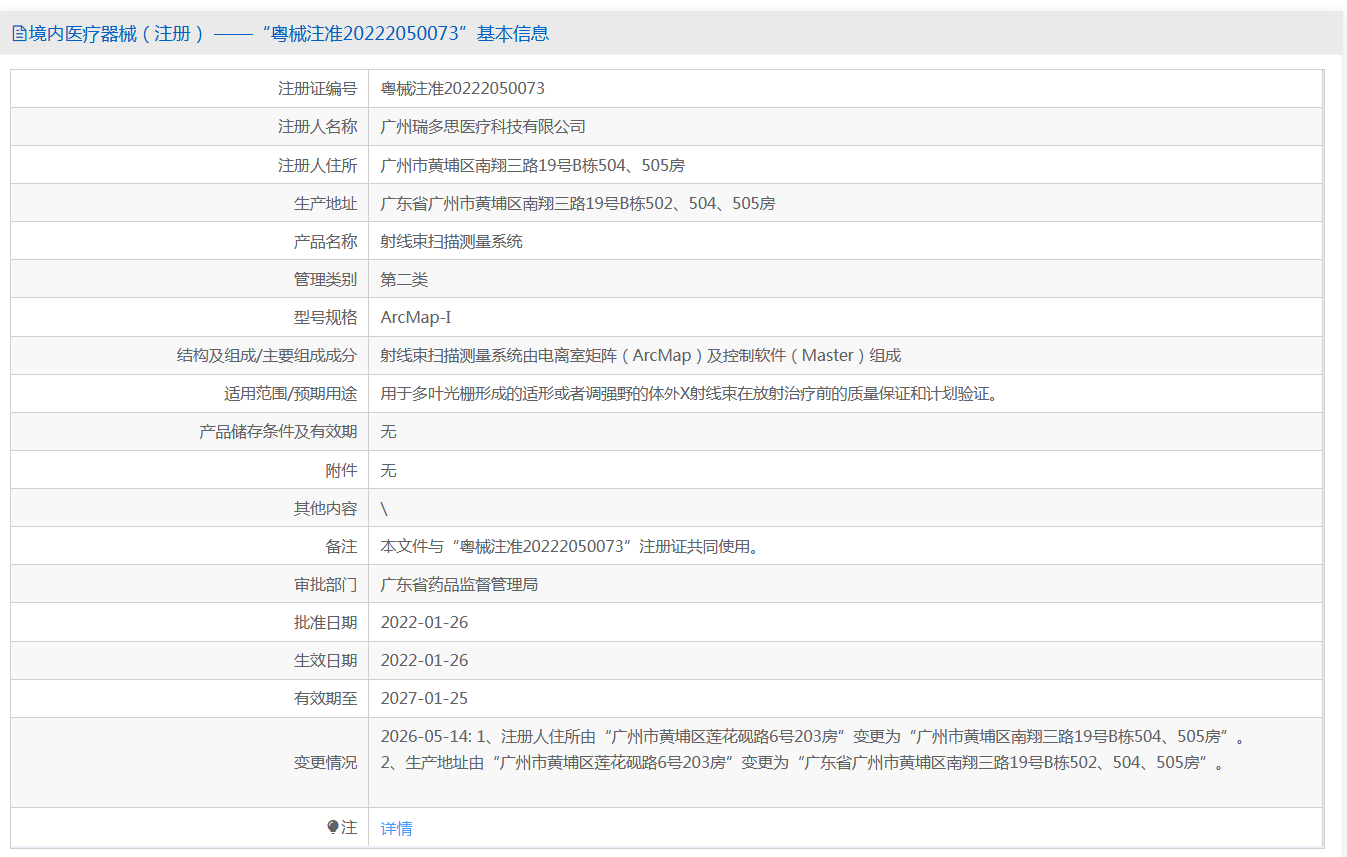Image resolution: width=1347 pixels, height=857 pixels.
Task: Click the 适用范围/预期用途 description text
Action: [x=691, y=393]
